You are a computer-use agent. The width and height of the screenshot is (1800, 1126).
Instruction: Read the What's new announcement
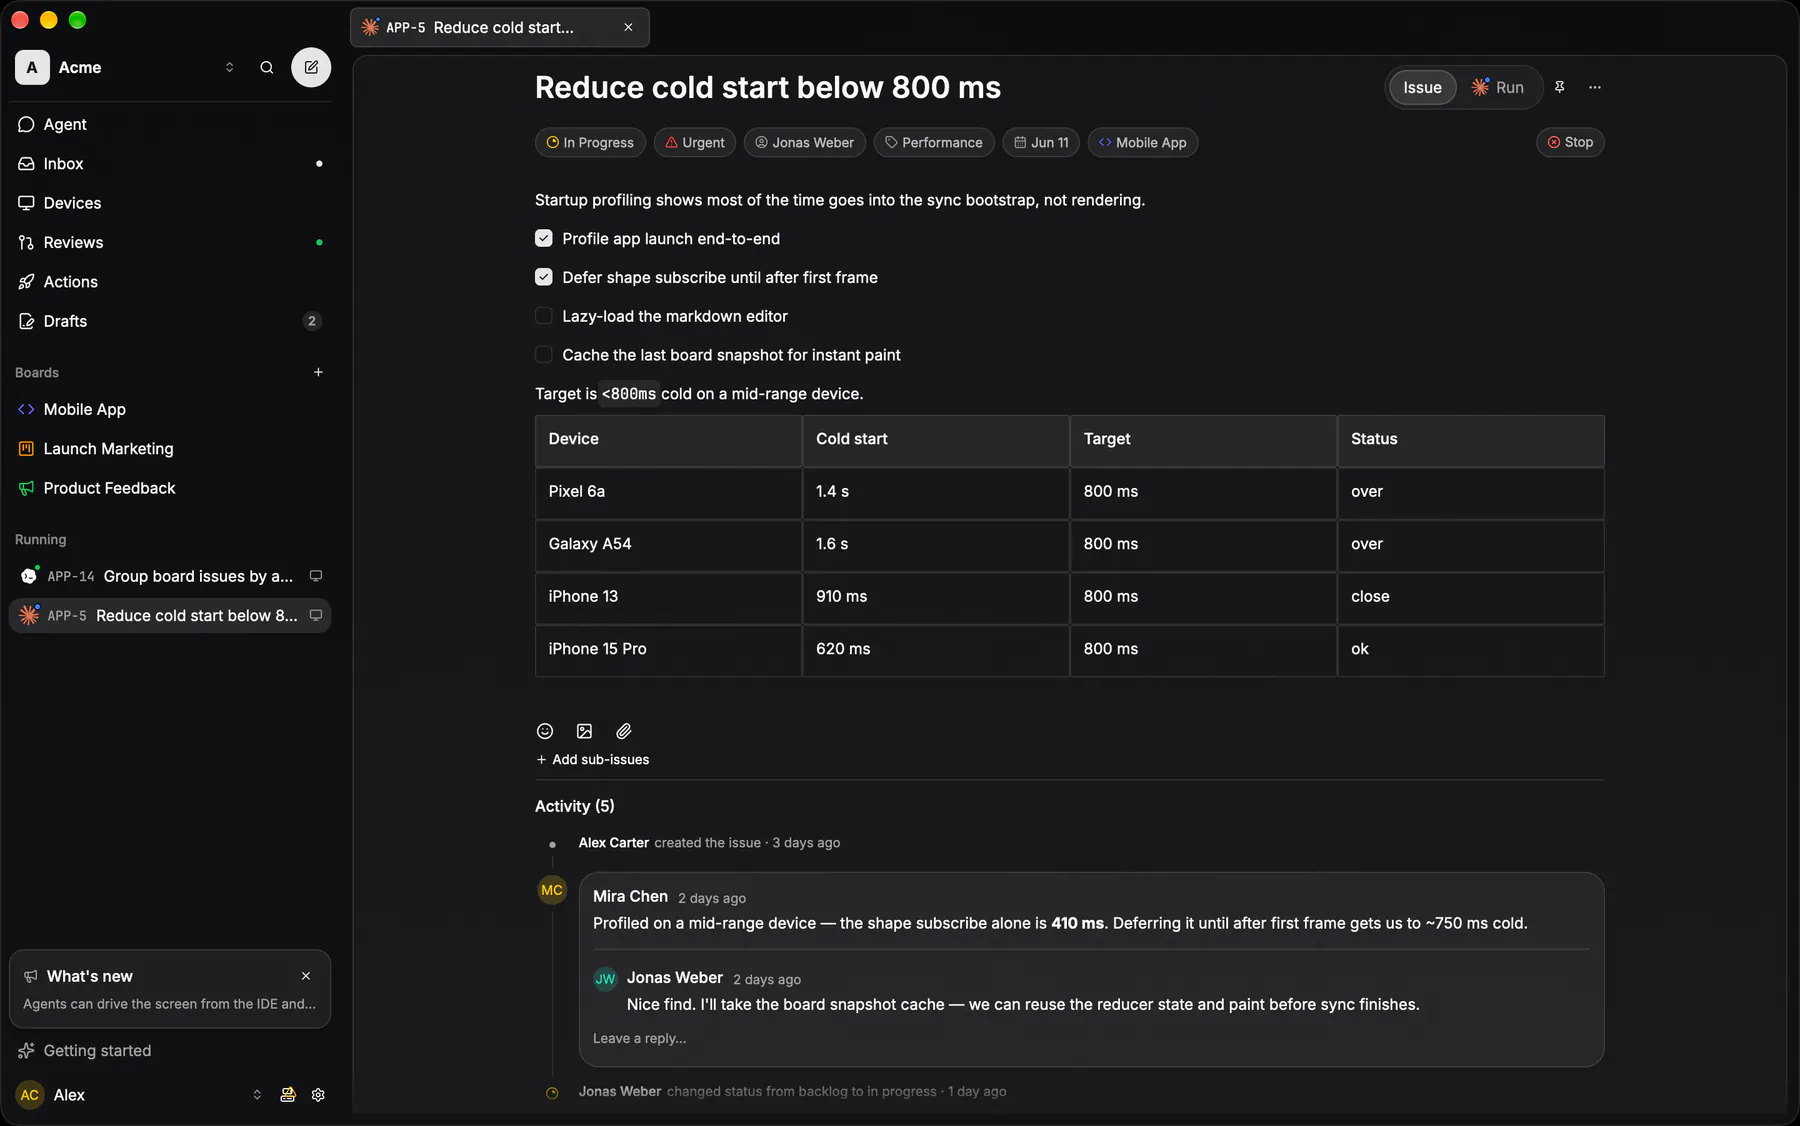click(170, 989)
